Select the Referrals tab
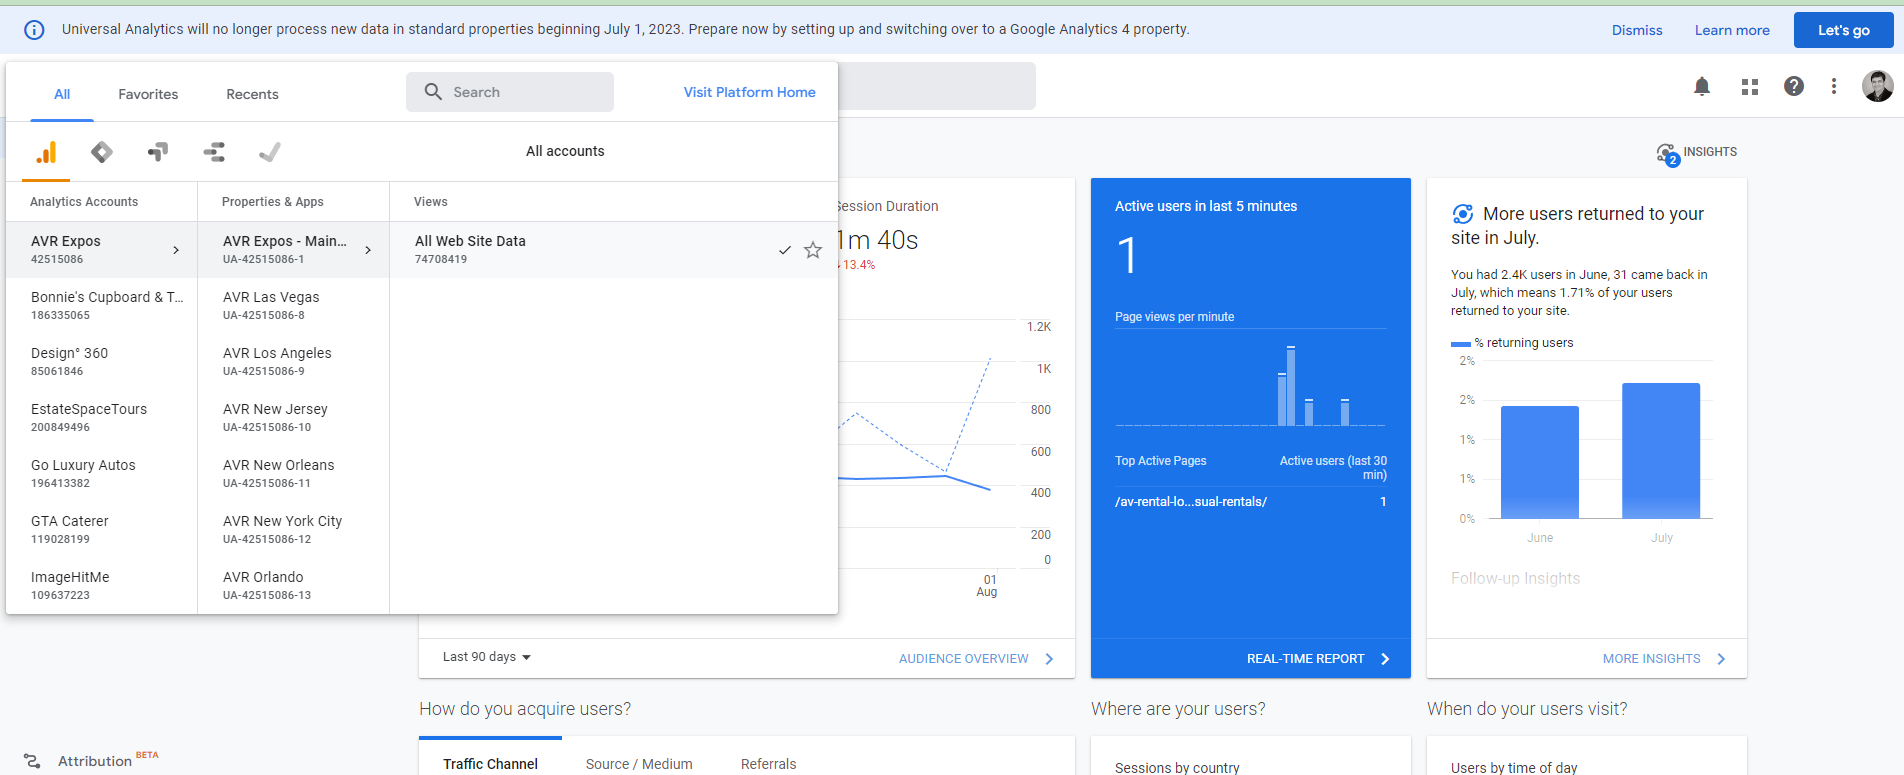This screenshot has width=1904, height=775. click(769, 764)
